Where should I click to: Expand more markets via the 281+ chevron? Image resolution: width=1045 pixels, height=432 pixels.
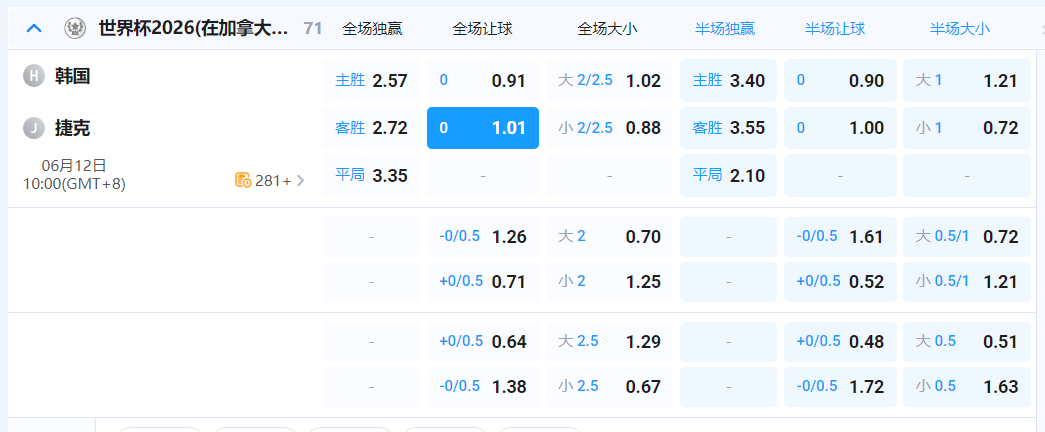tap(301, 180)
